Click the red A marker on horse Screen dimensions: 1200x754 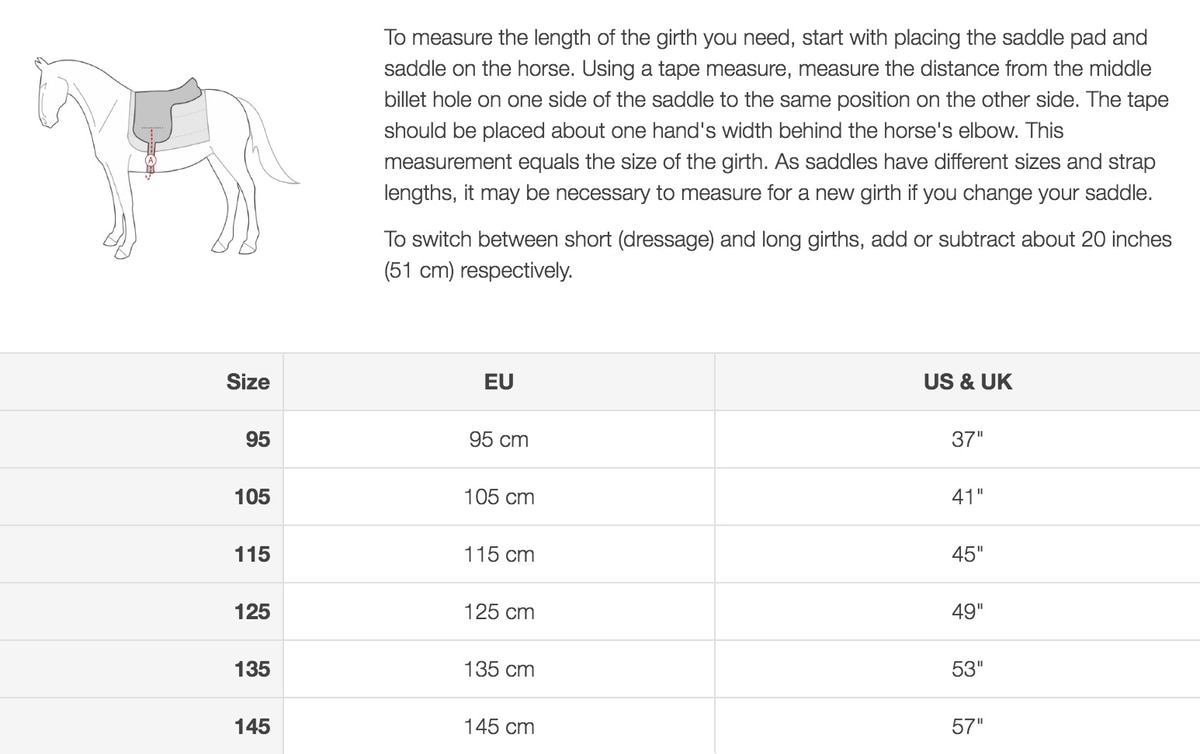152,159
